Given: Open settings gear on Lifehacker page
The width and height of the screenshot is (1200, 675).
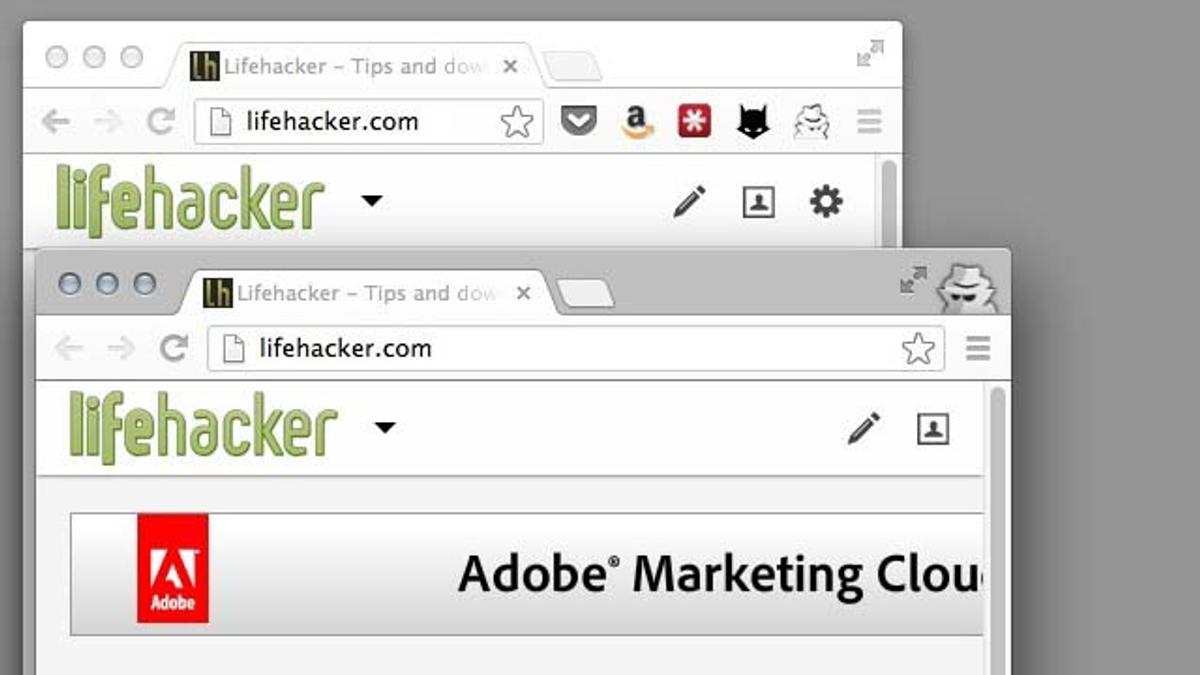Looking at the screenshot, I should coord(826,202).
